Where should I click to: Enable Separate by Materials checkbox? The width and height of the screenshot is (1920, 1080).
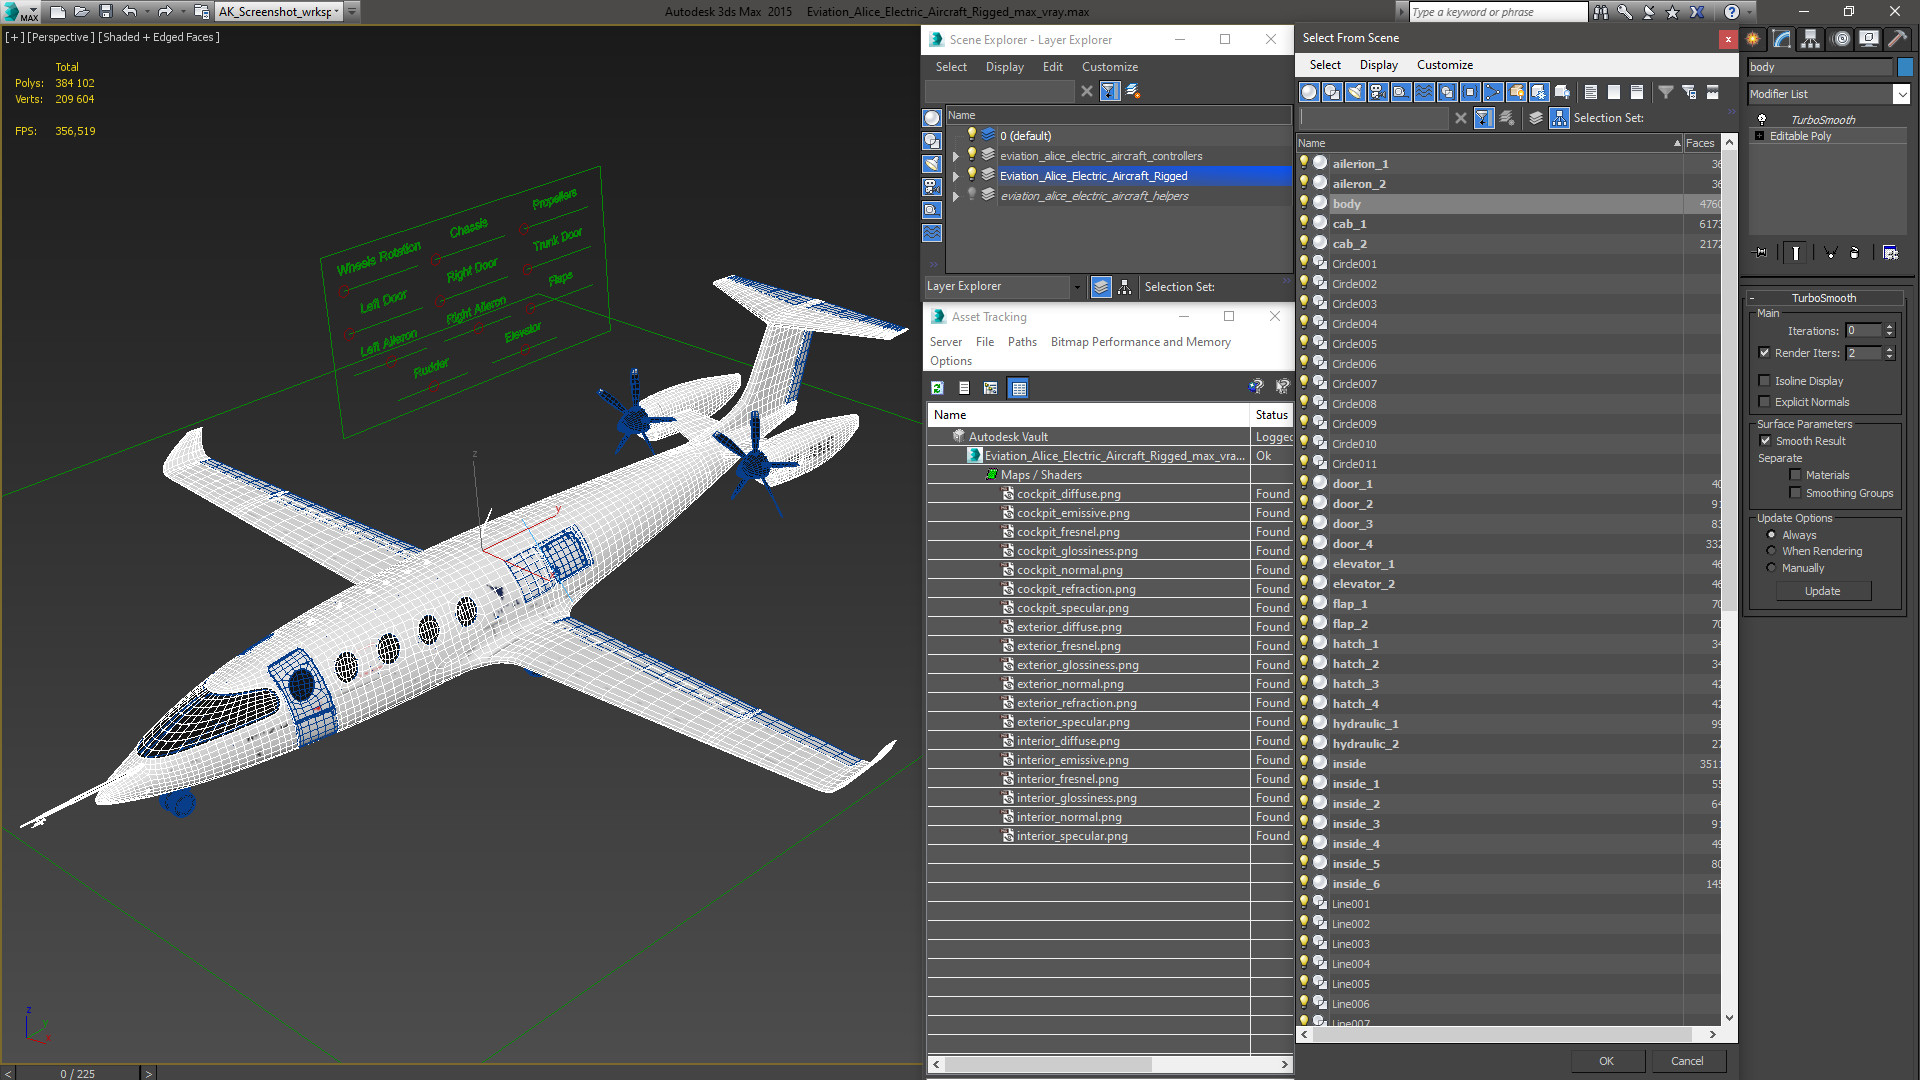tap(1795, 475)
